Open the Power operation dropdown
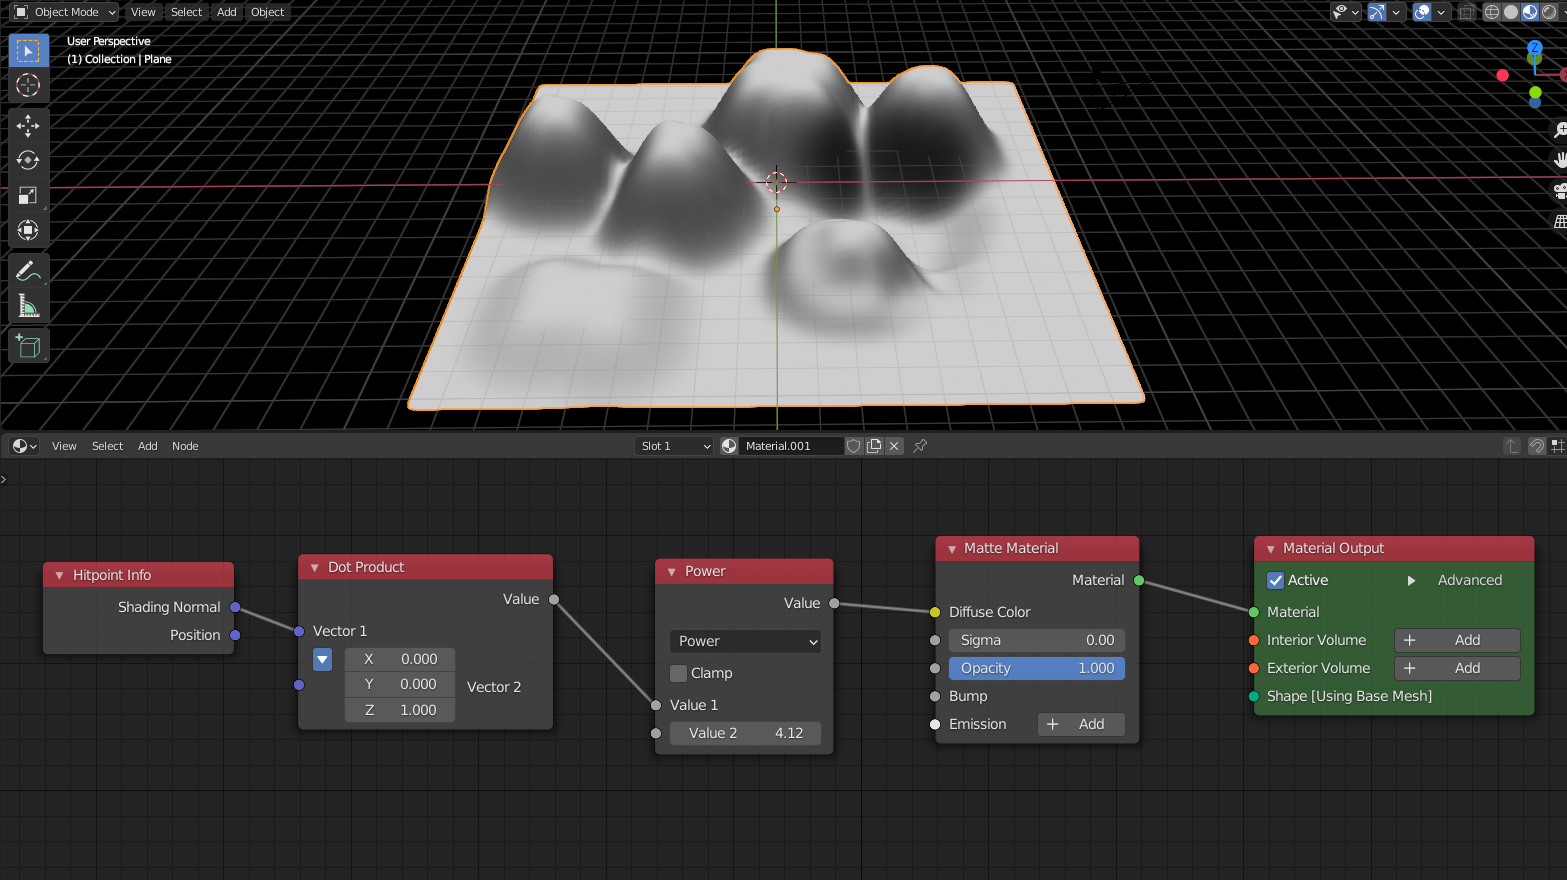 745,641
